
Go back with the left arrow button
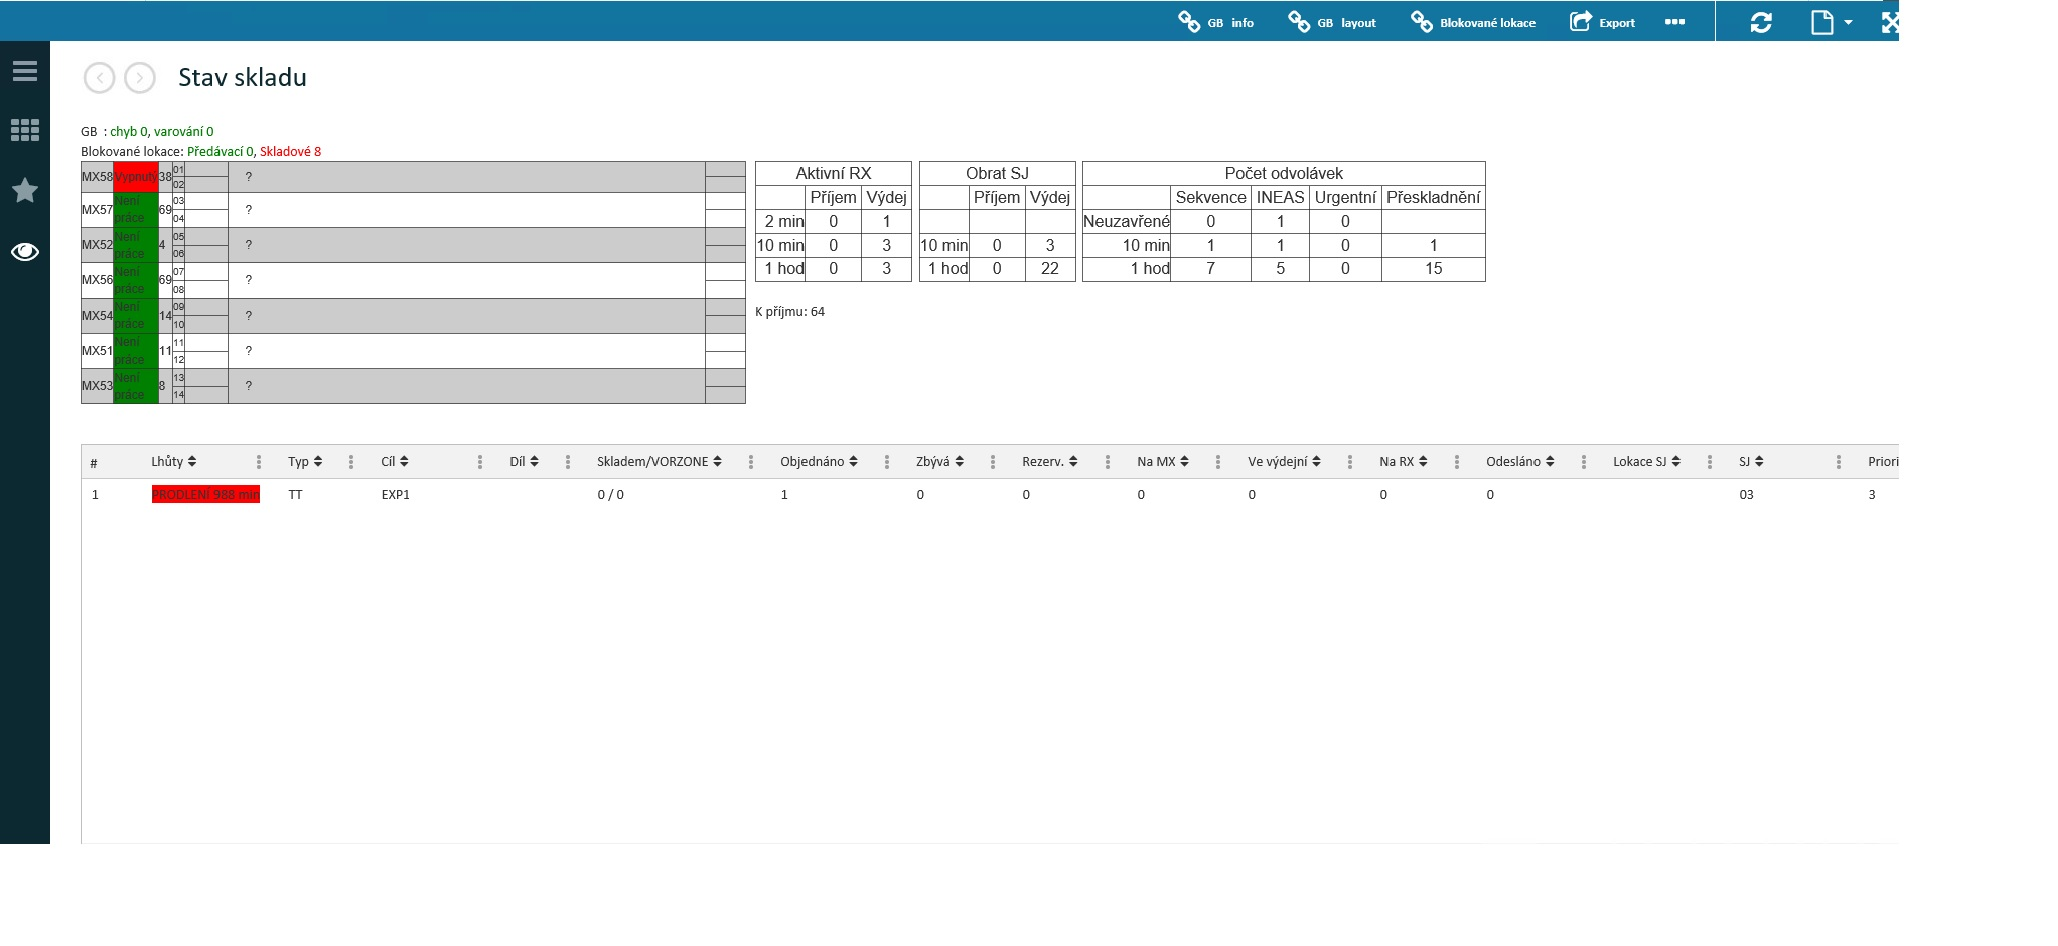pos(100,78)
